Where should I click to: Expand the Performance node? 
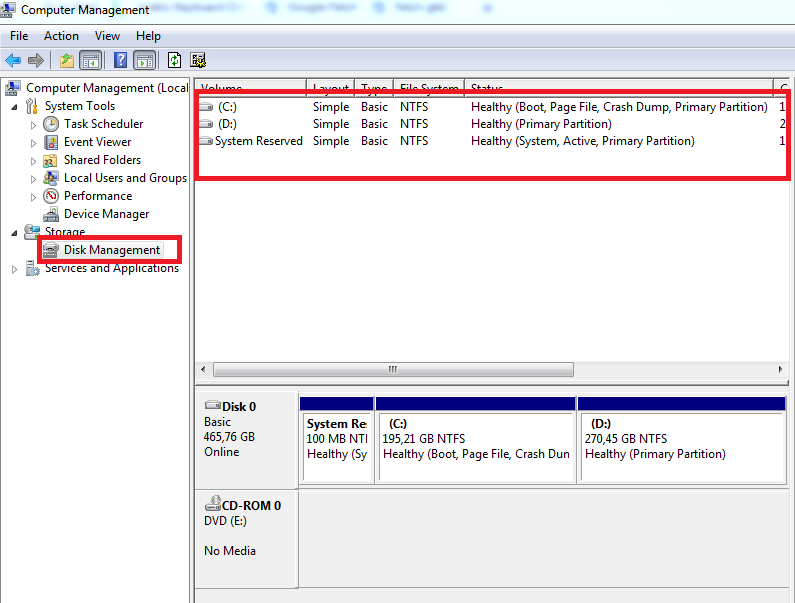point(33,197)
